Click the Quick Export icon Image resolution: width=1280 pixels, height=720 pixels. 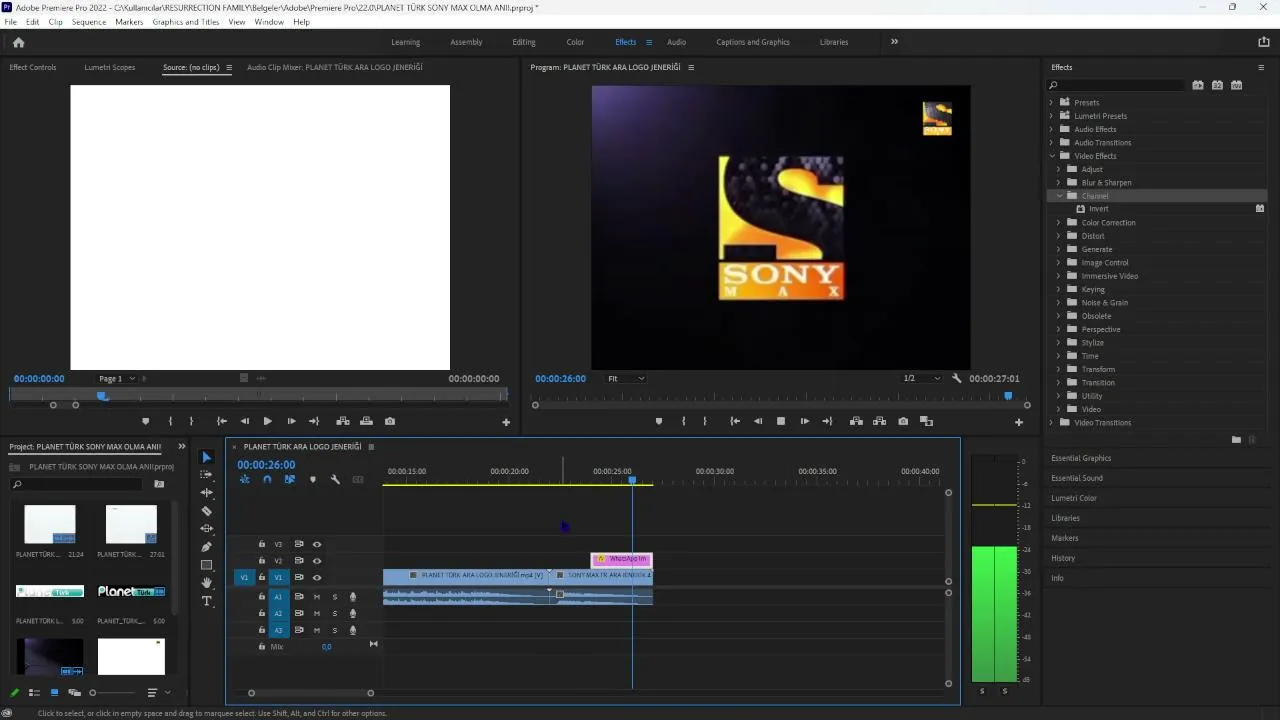1264,42
